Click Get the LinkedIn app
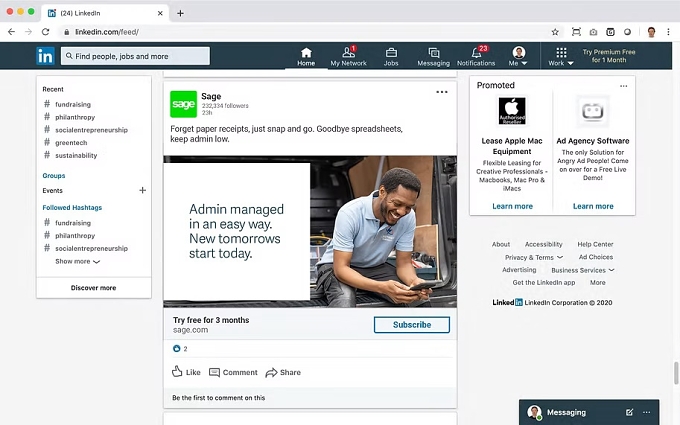The width and height of the screenshot is (680, 425). pos(544,282)
